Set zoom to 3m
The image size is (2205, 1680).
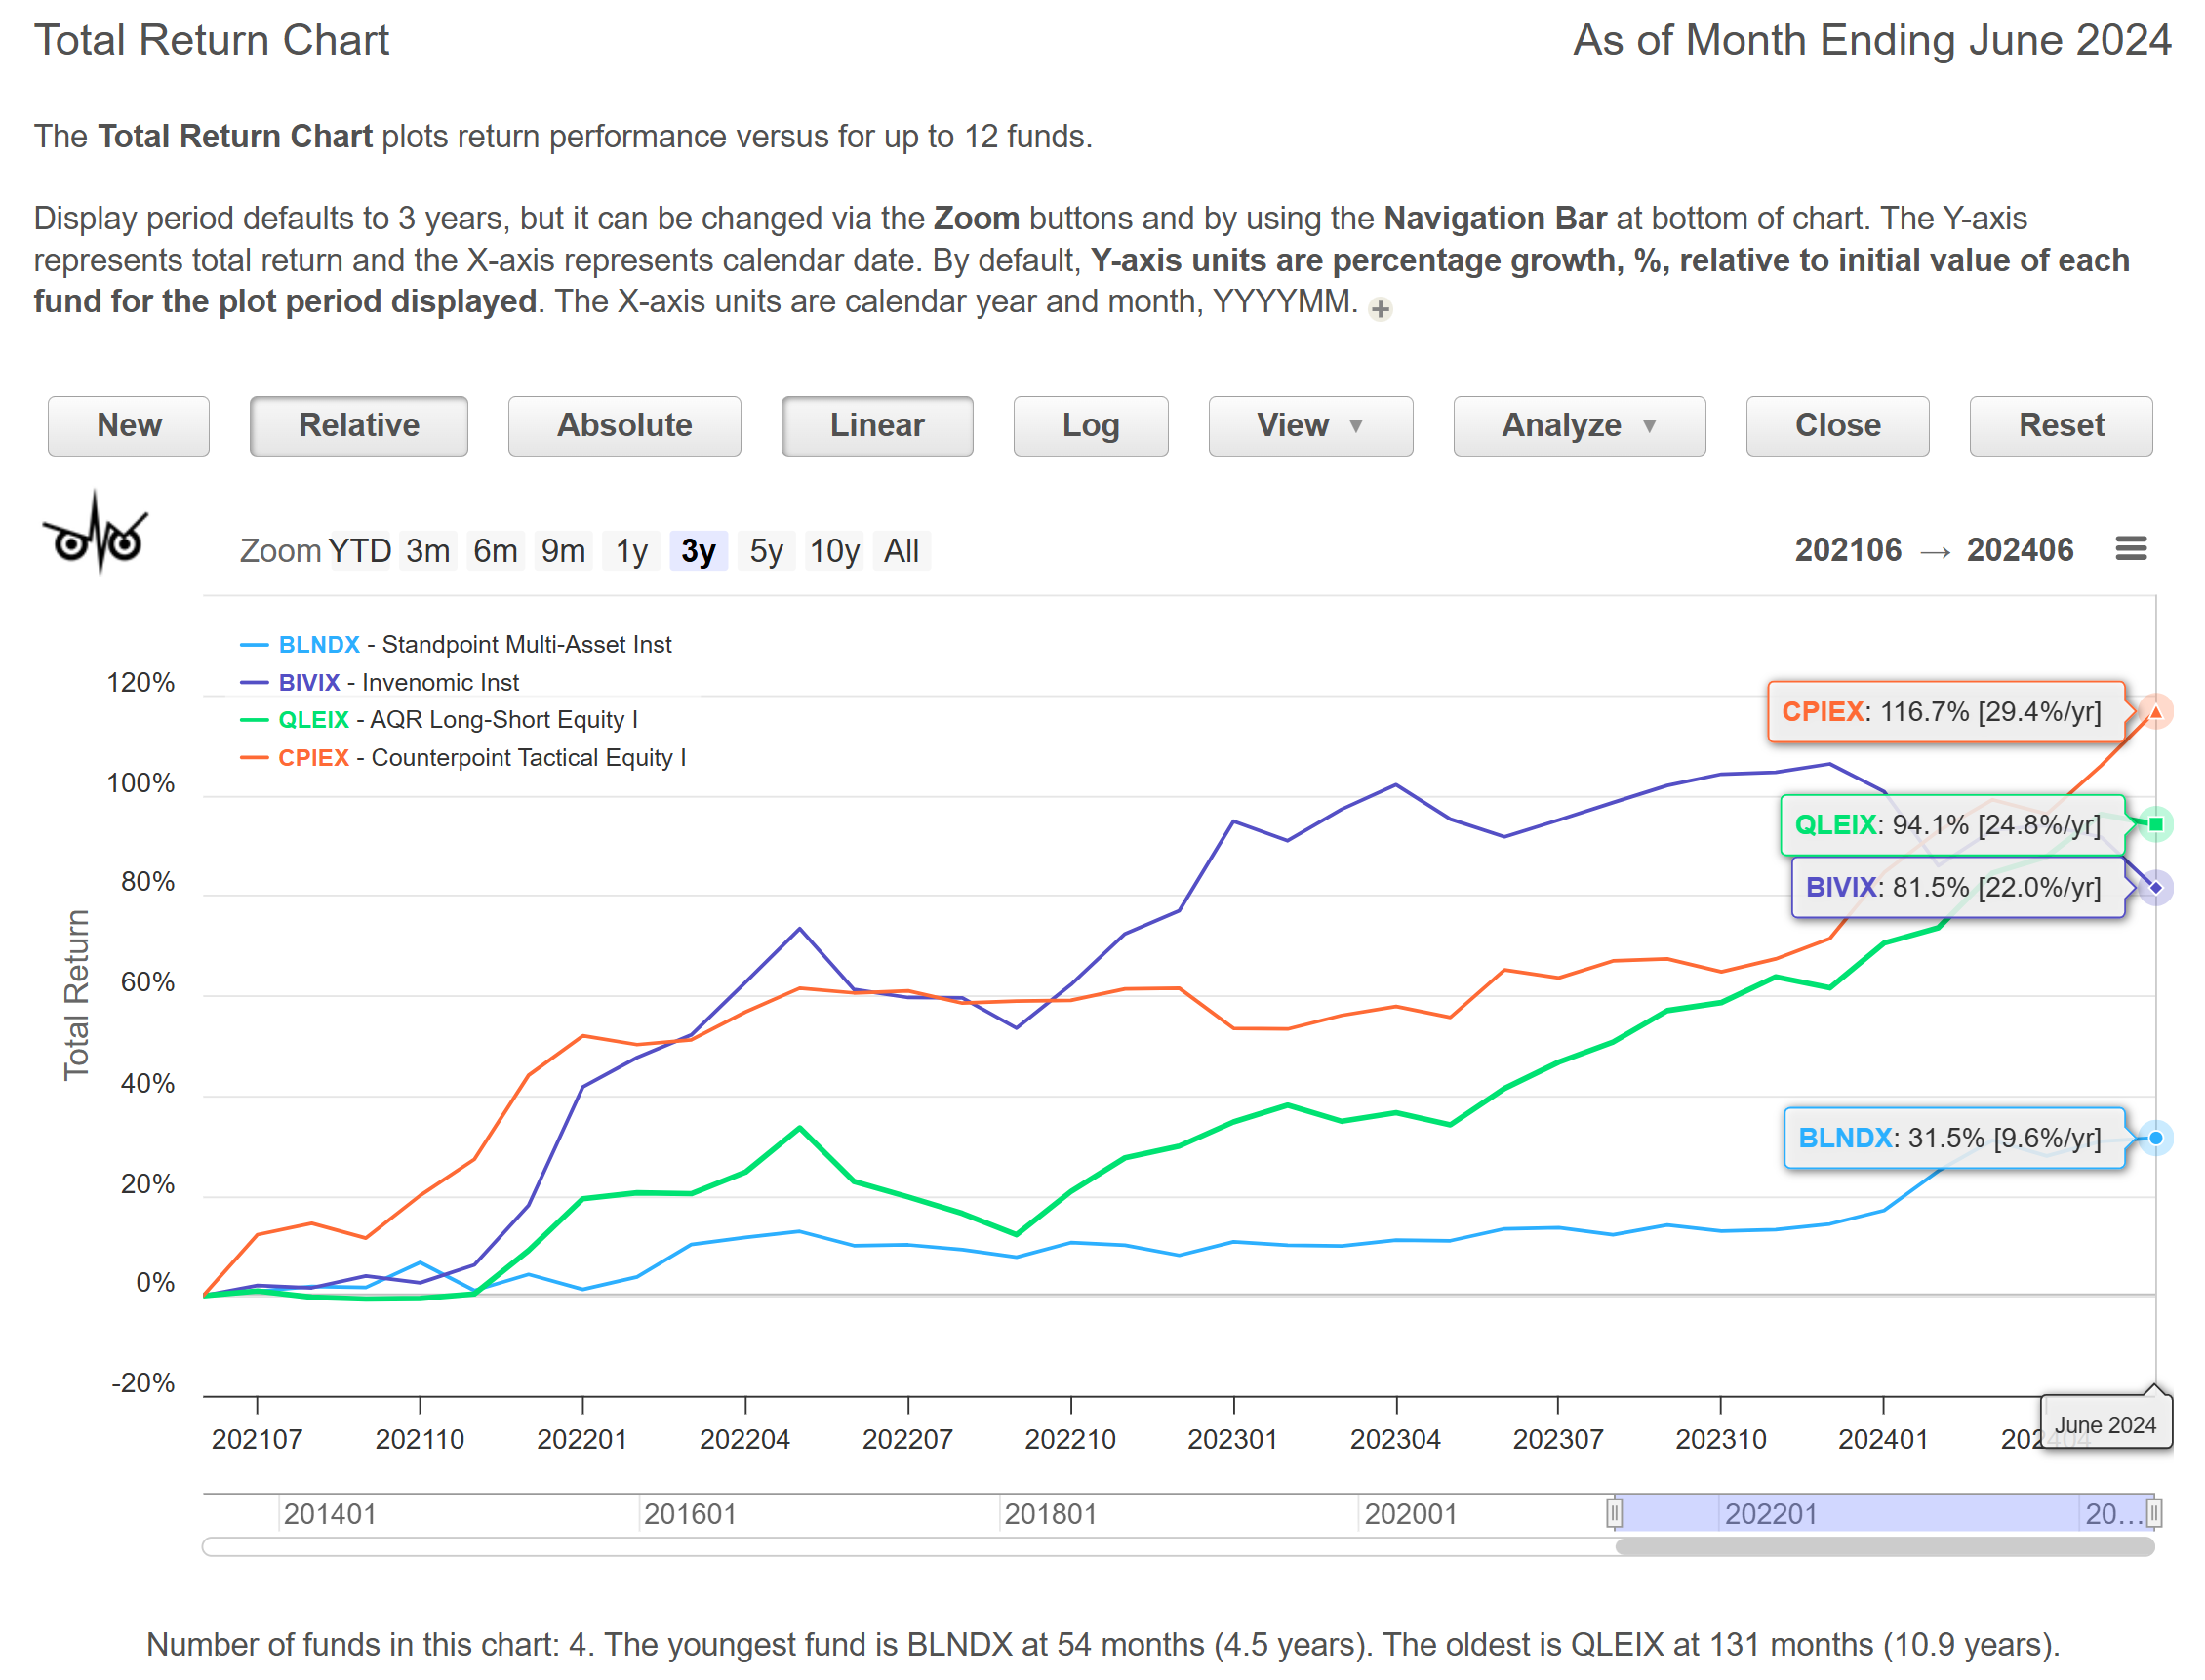(x=428, y=551)
